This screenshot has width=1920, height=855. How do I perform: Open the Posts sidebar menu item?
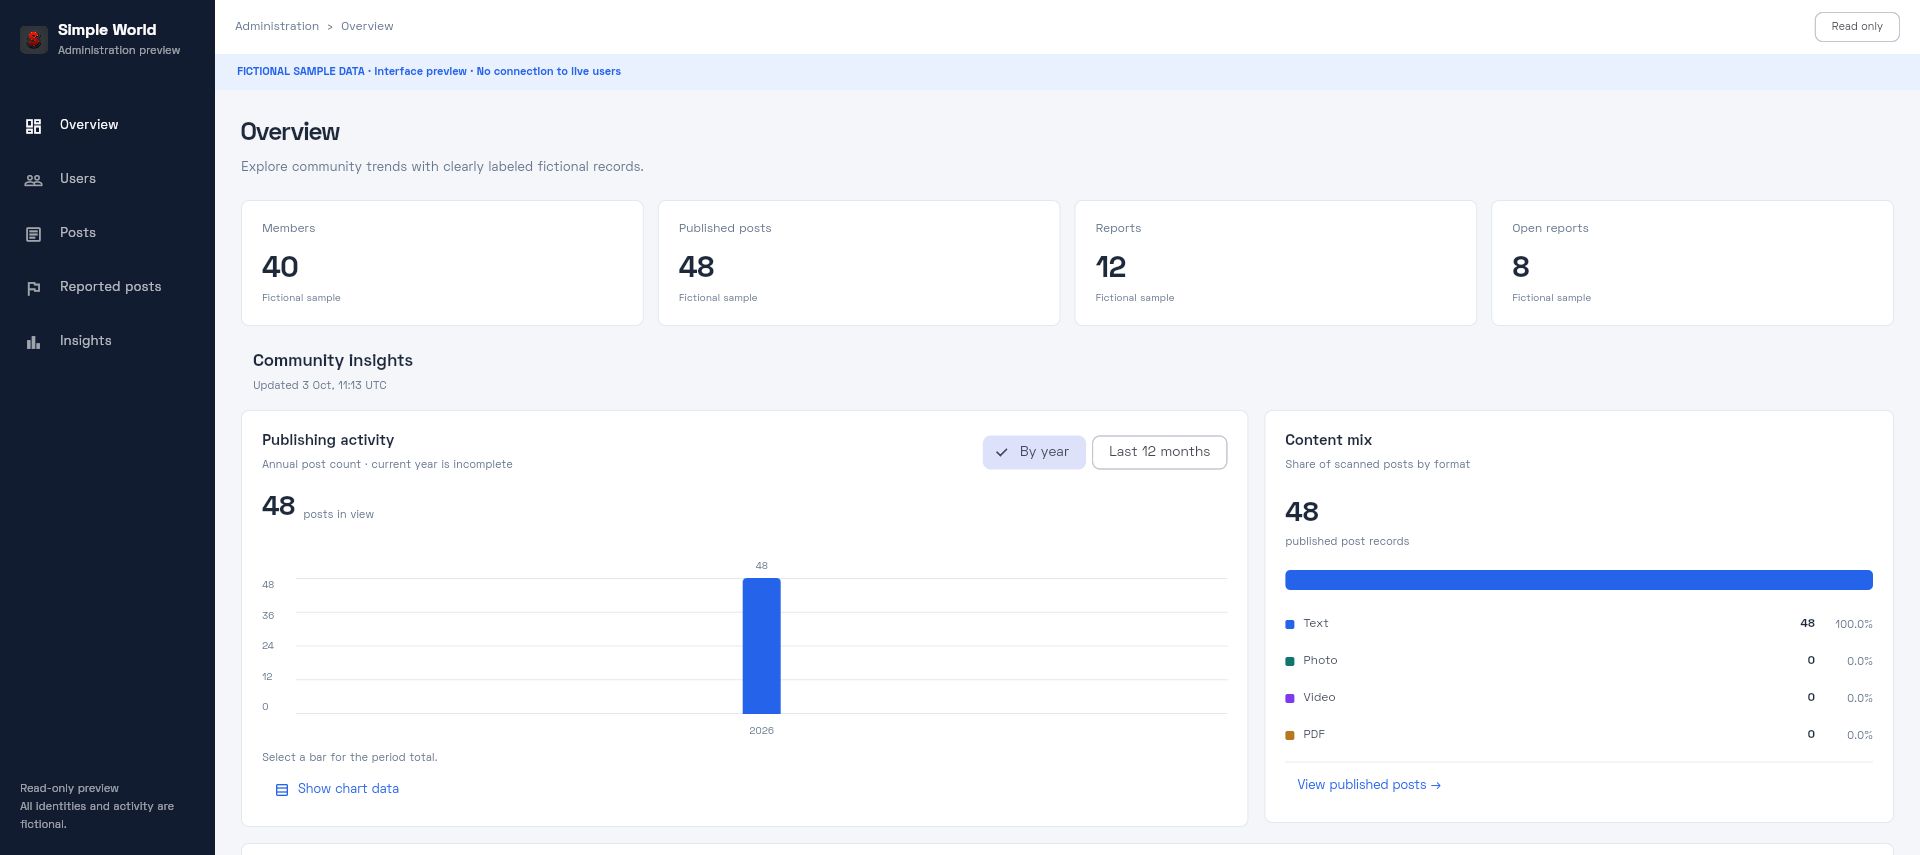pyautogui.click(x=107, y=233)
